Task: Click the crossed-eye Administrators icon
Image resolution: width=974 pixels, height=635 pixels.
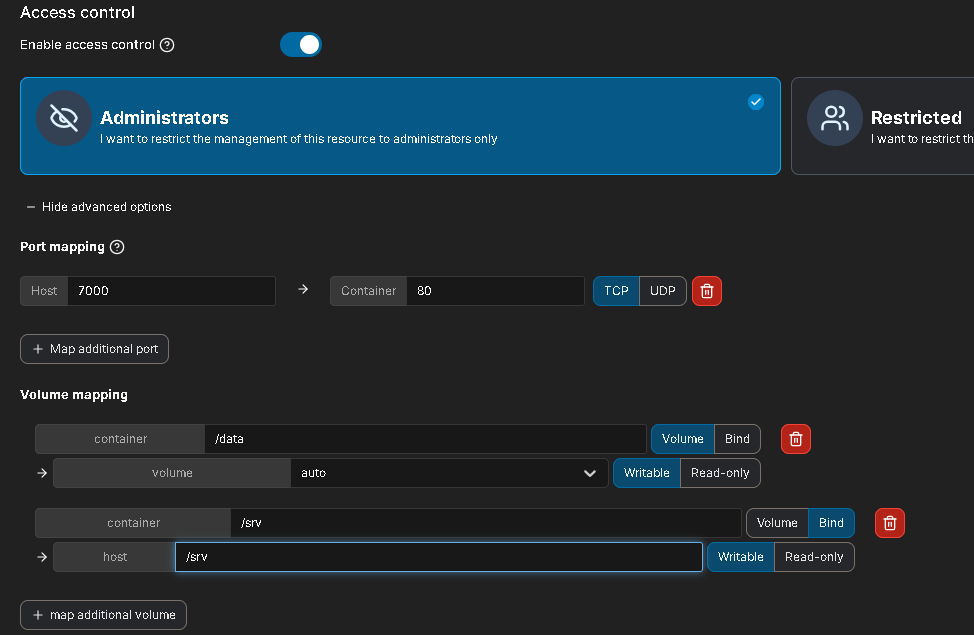Action: pos(64,118)
